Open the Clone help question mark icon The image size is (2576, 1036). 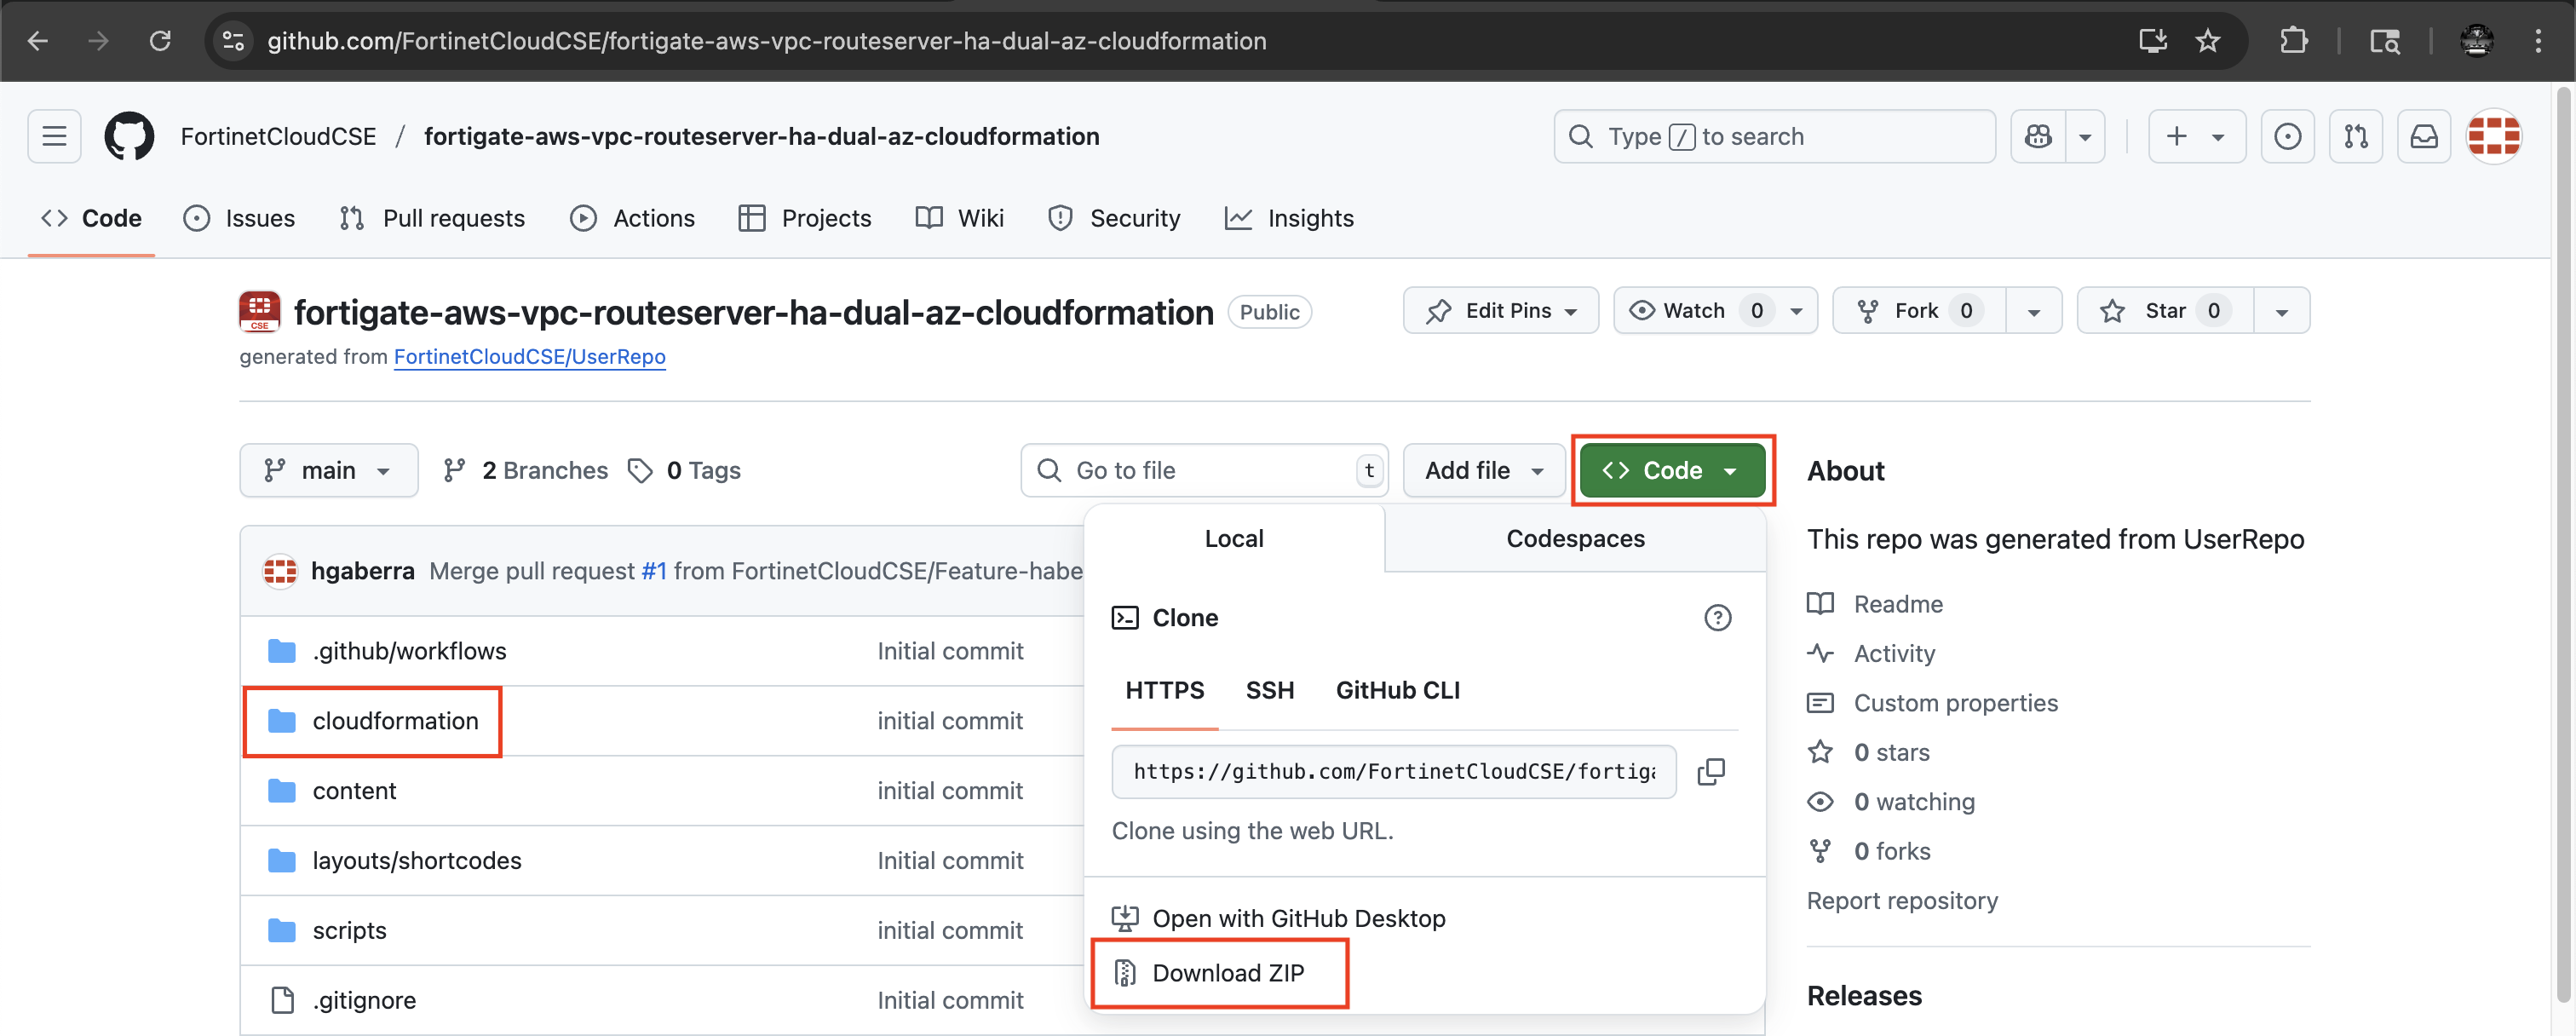(x=1717, y=618)
